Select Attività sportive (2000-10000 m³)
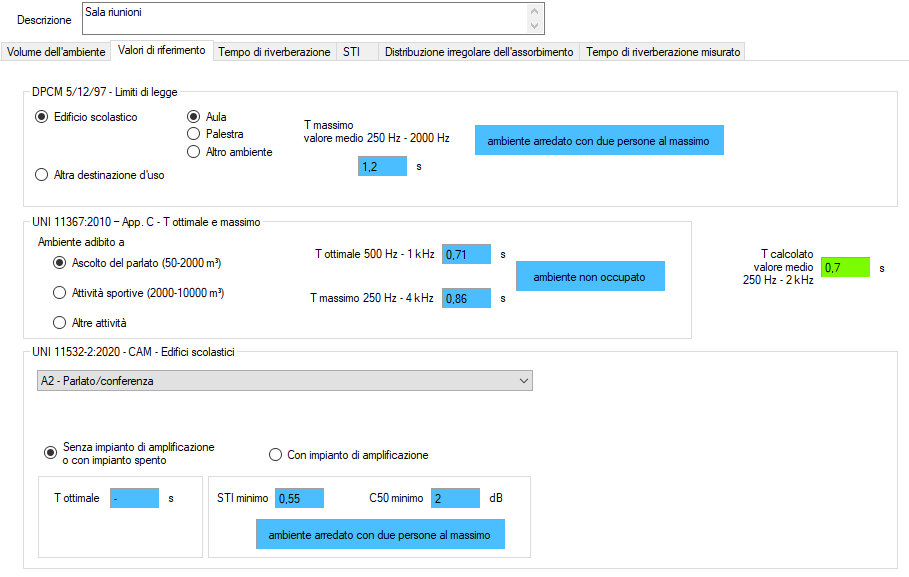Viewport: 909px width, 577px height. (x=59, y=293)
